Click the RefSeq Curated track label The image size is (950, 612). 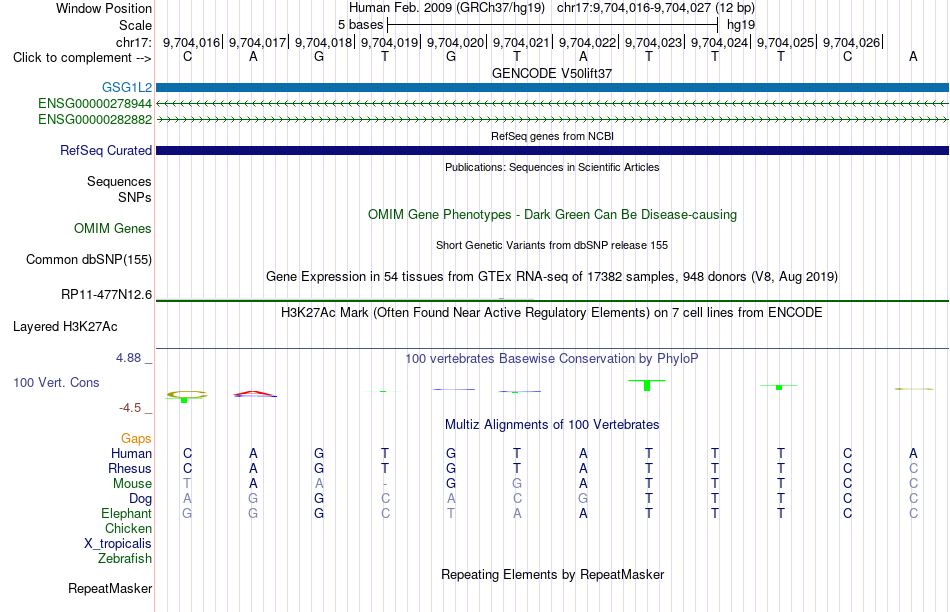pyautogui.click(x=106, y=150)
